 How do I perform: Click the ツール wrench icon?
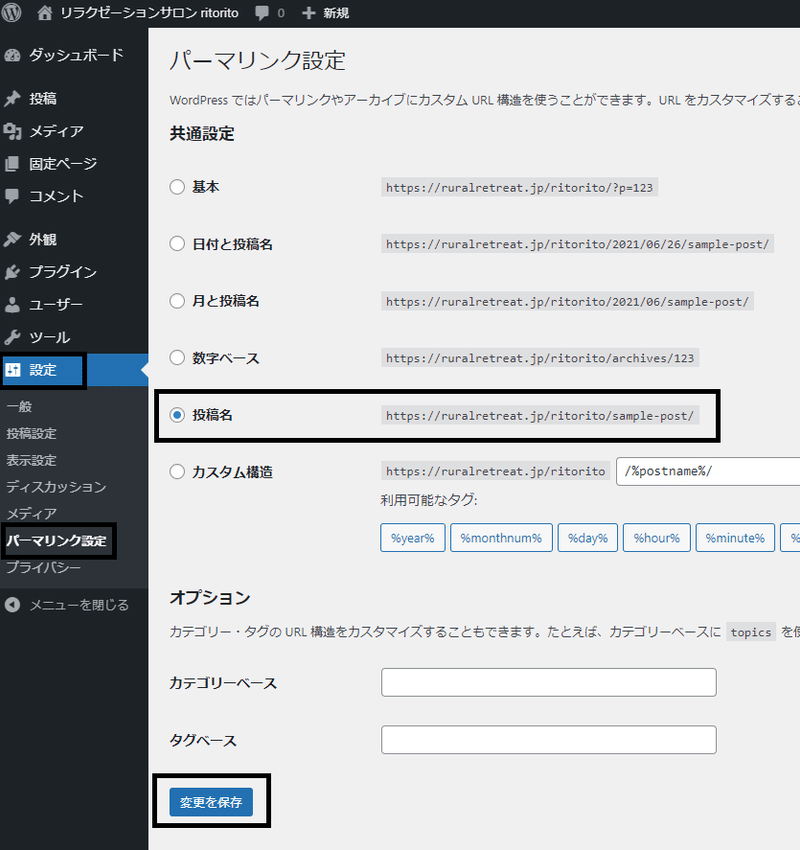pyautogui.click(x=12, y=337)
